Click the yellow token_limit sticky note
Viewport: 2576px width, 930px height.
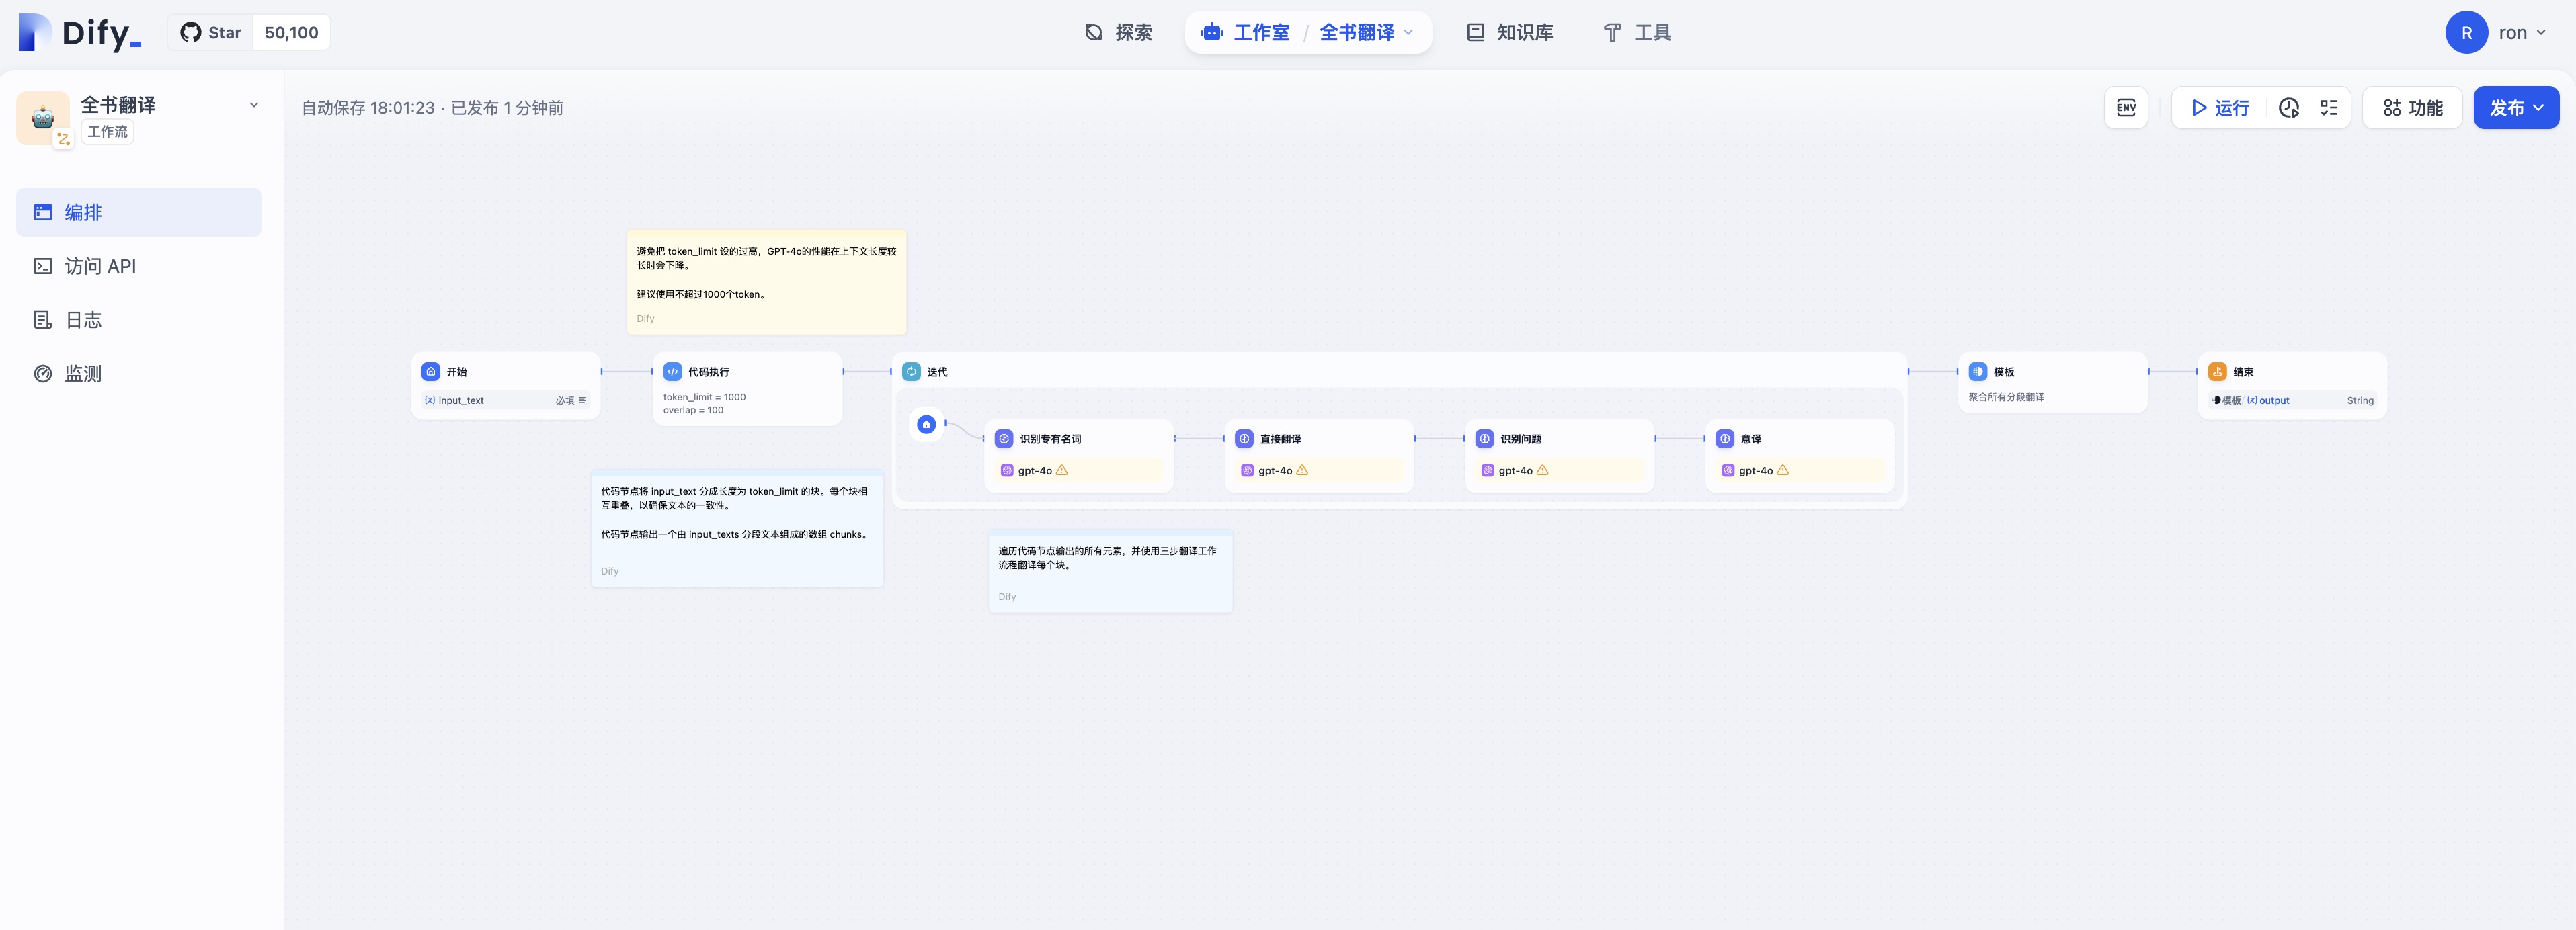(766, 281)
